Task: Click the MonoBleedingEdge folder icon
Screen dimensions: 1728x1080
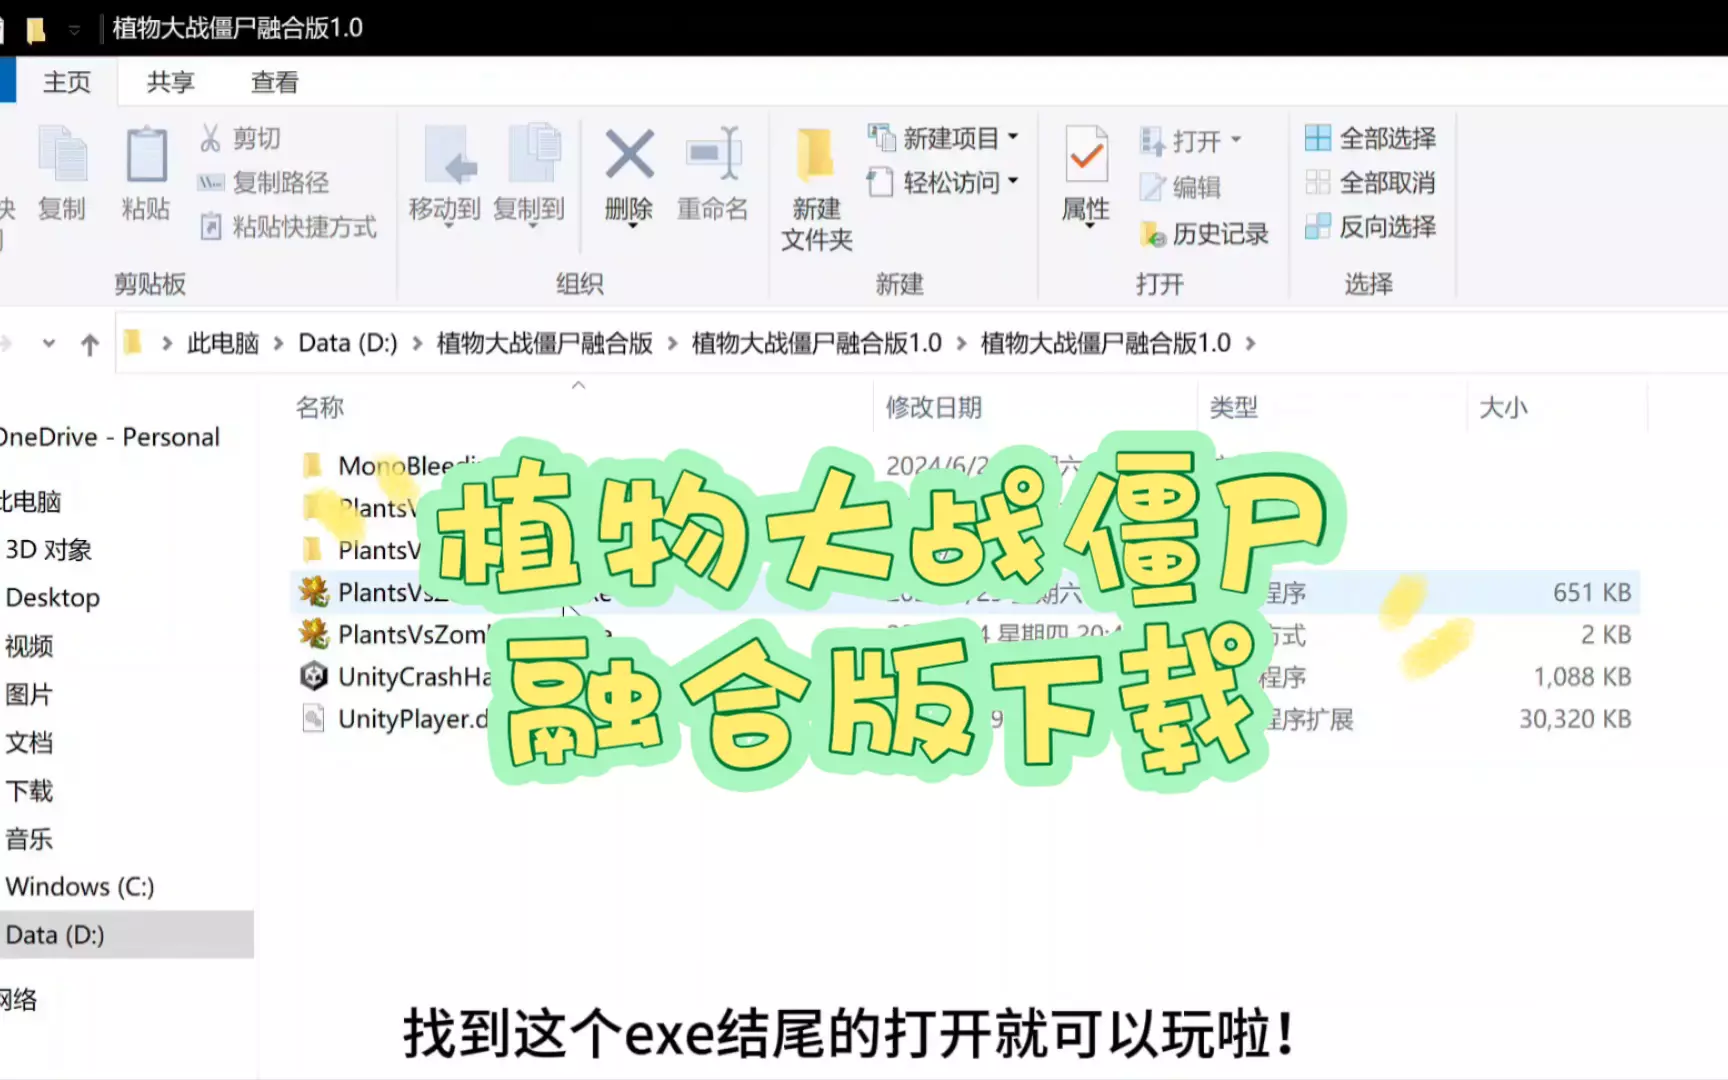Action: [312, 465]
